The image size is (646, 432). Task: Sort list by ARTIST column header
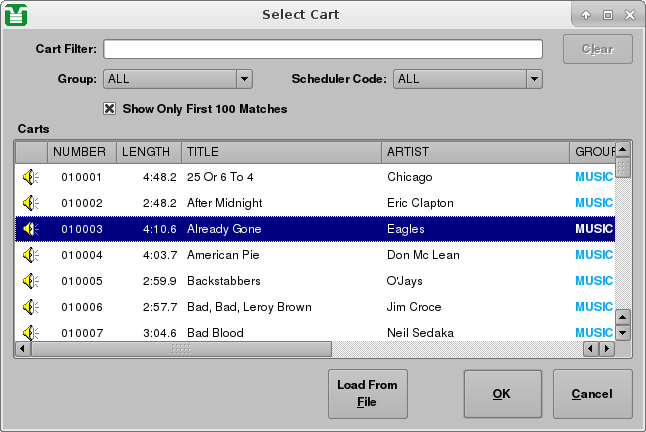[475, 152]
